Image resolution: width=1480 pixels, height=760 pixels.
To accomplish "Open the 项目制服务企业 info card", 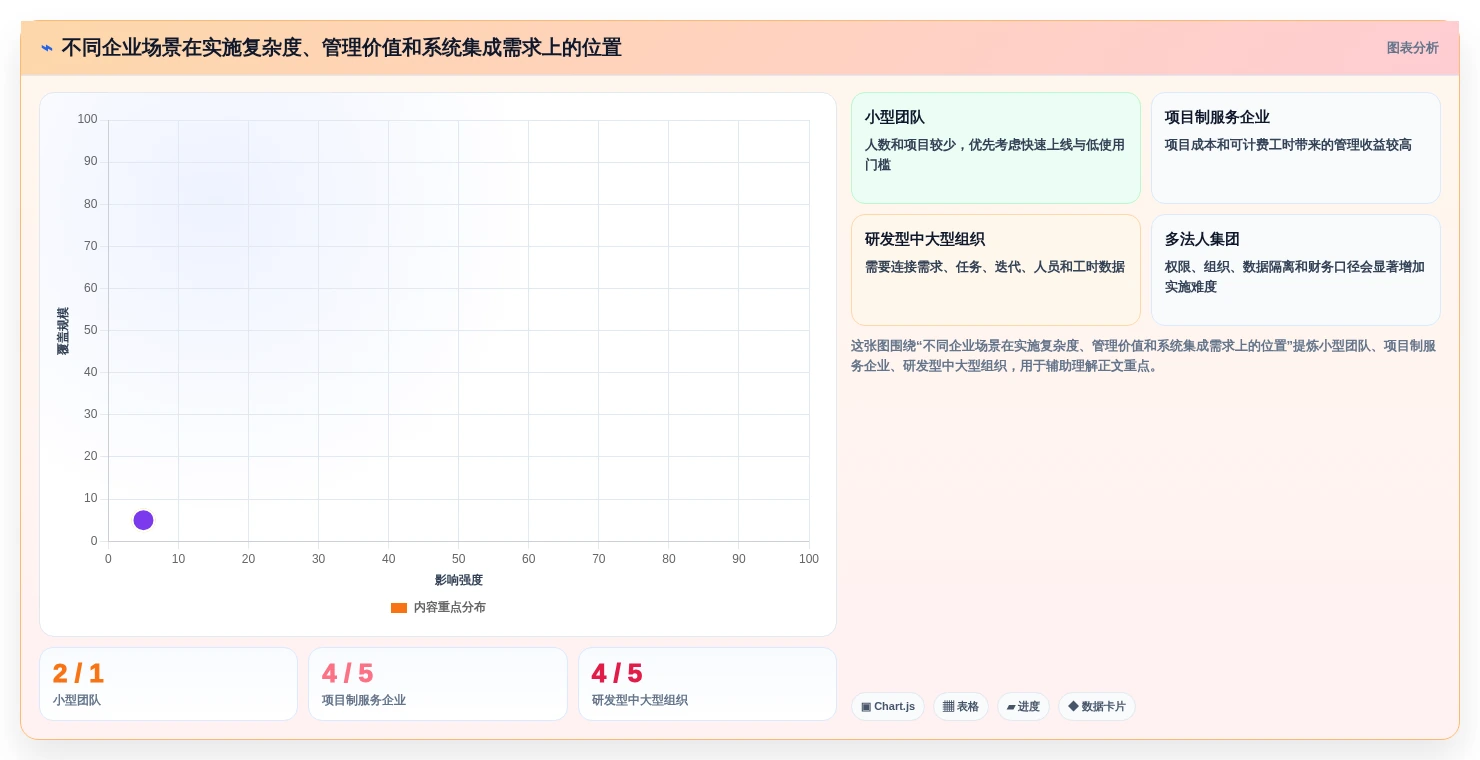I will 1296,148.
